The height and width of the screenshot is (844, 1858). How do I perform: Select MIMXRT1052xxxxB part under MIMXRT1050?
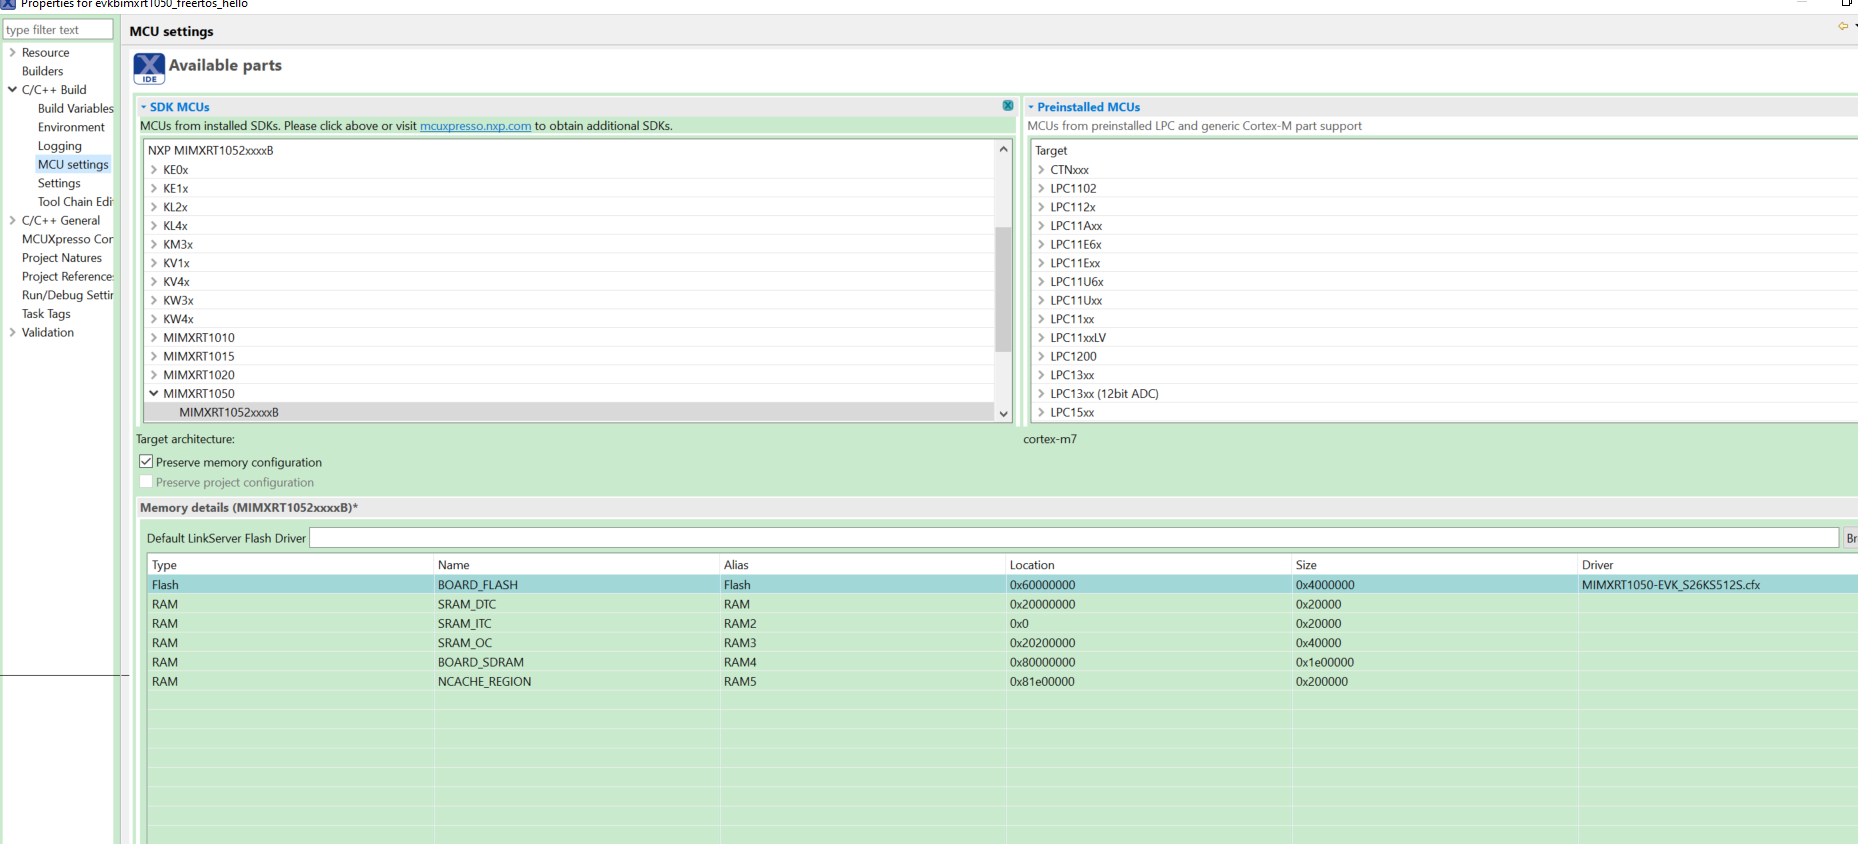pos(229,413)
